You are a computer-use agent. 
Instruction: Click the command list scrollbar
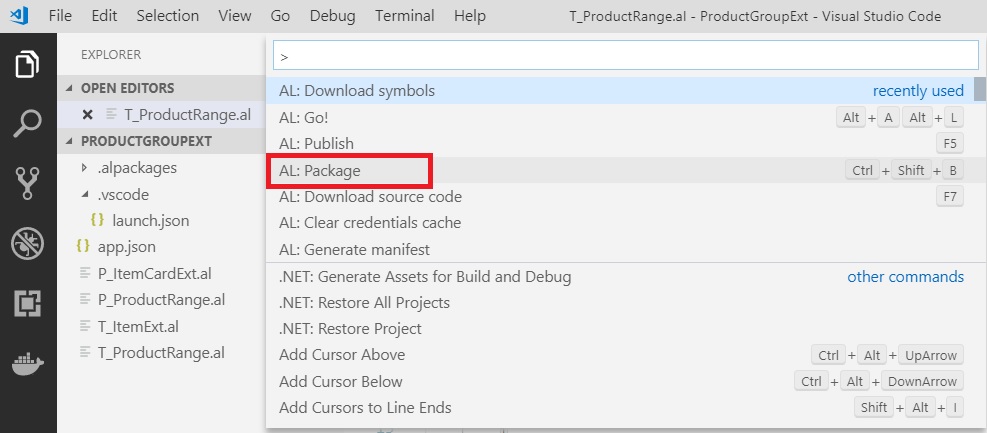pyautogui.click(x=980, y=90)
